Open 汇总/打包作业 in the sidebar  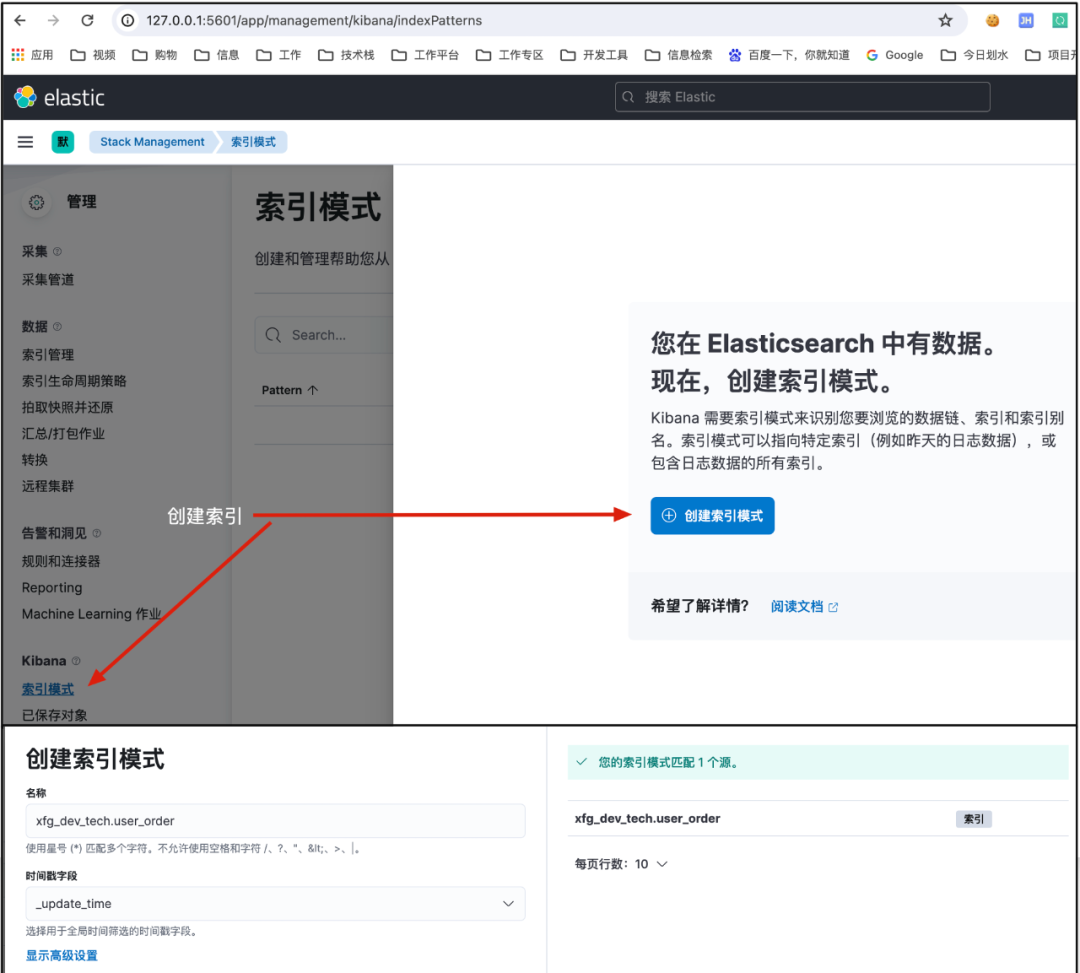pos(63,433)
